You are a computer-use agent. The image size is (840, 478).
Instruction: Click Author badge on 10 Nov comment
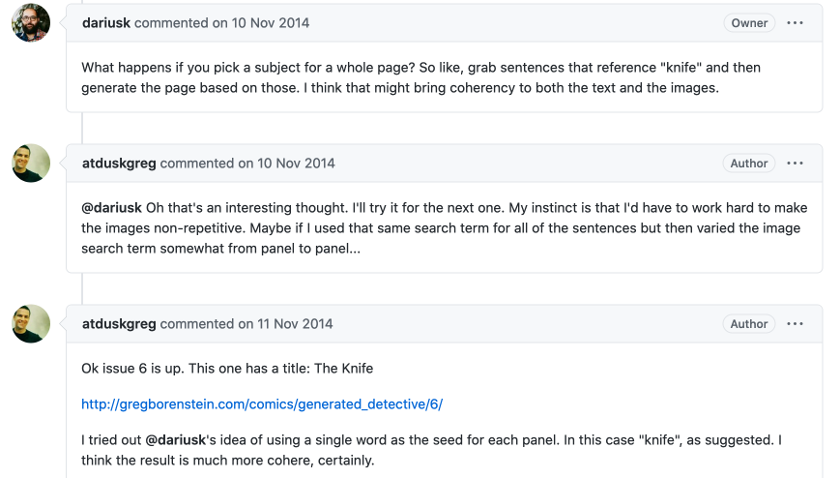(749, 163)
